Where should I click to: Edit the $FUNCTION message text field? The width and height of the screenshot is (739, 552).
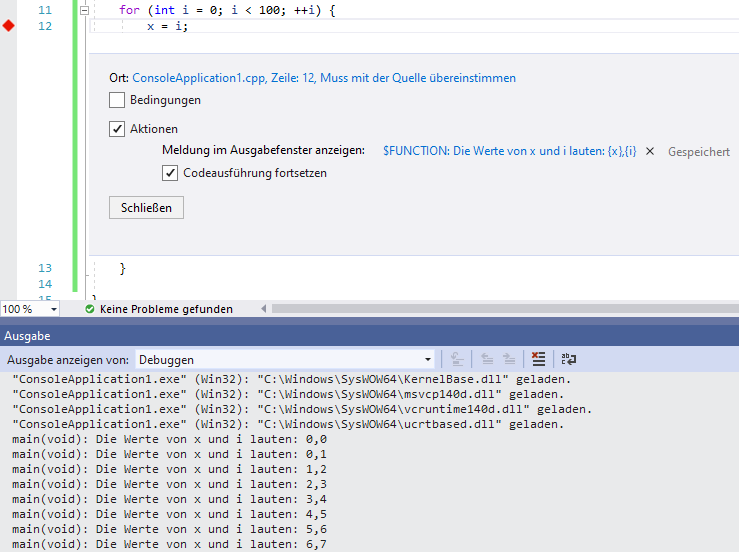point(509,151)
